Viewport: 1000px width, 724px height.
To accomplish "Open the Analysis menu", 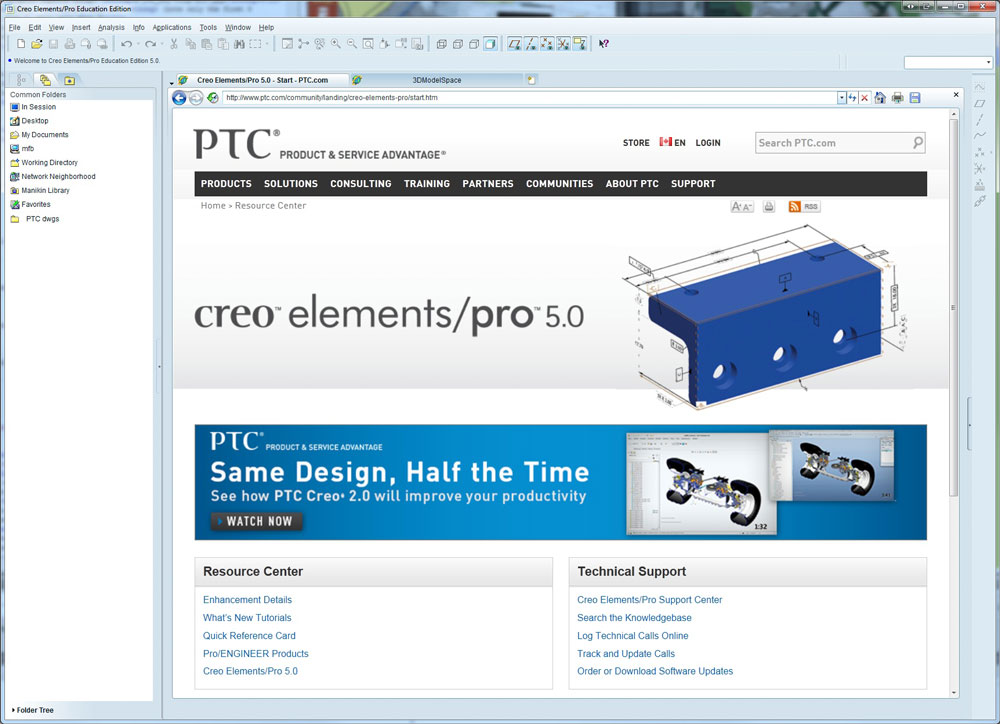I will (x=111, y=27).
